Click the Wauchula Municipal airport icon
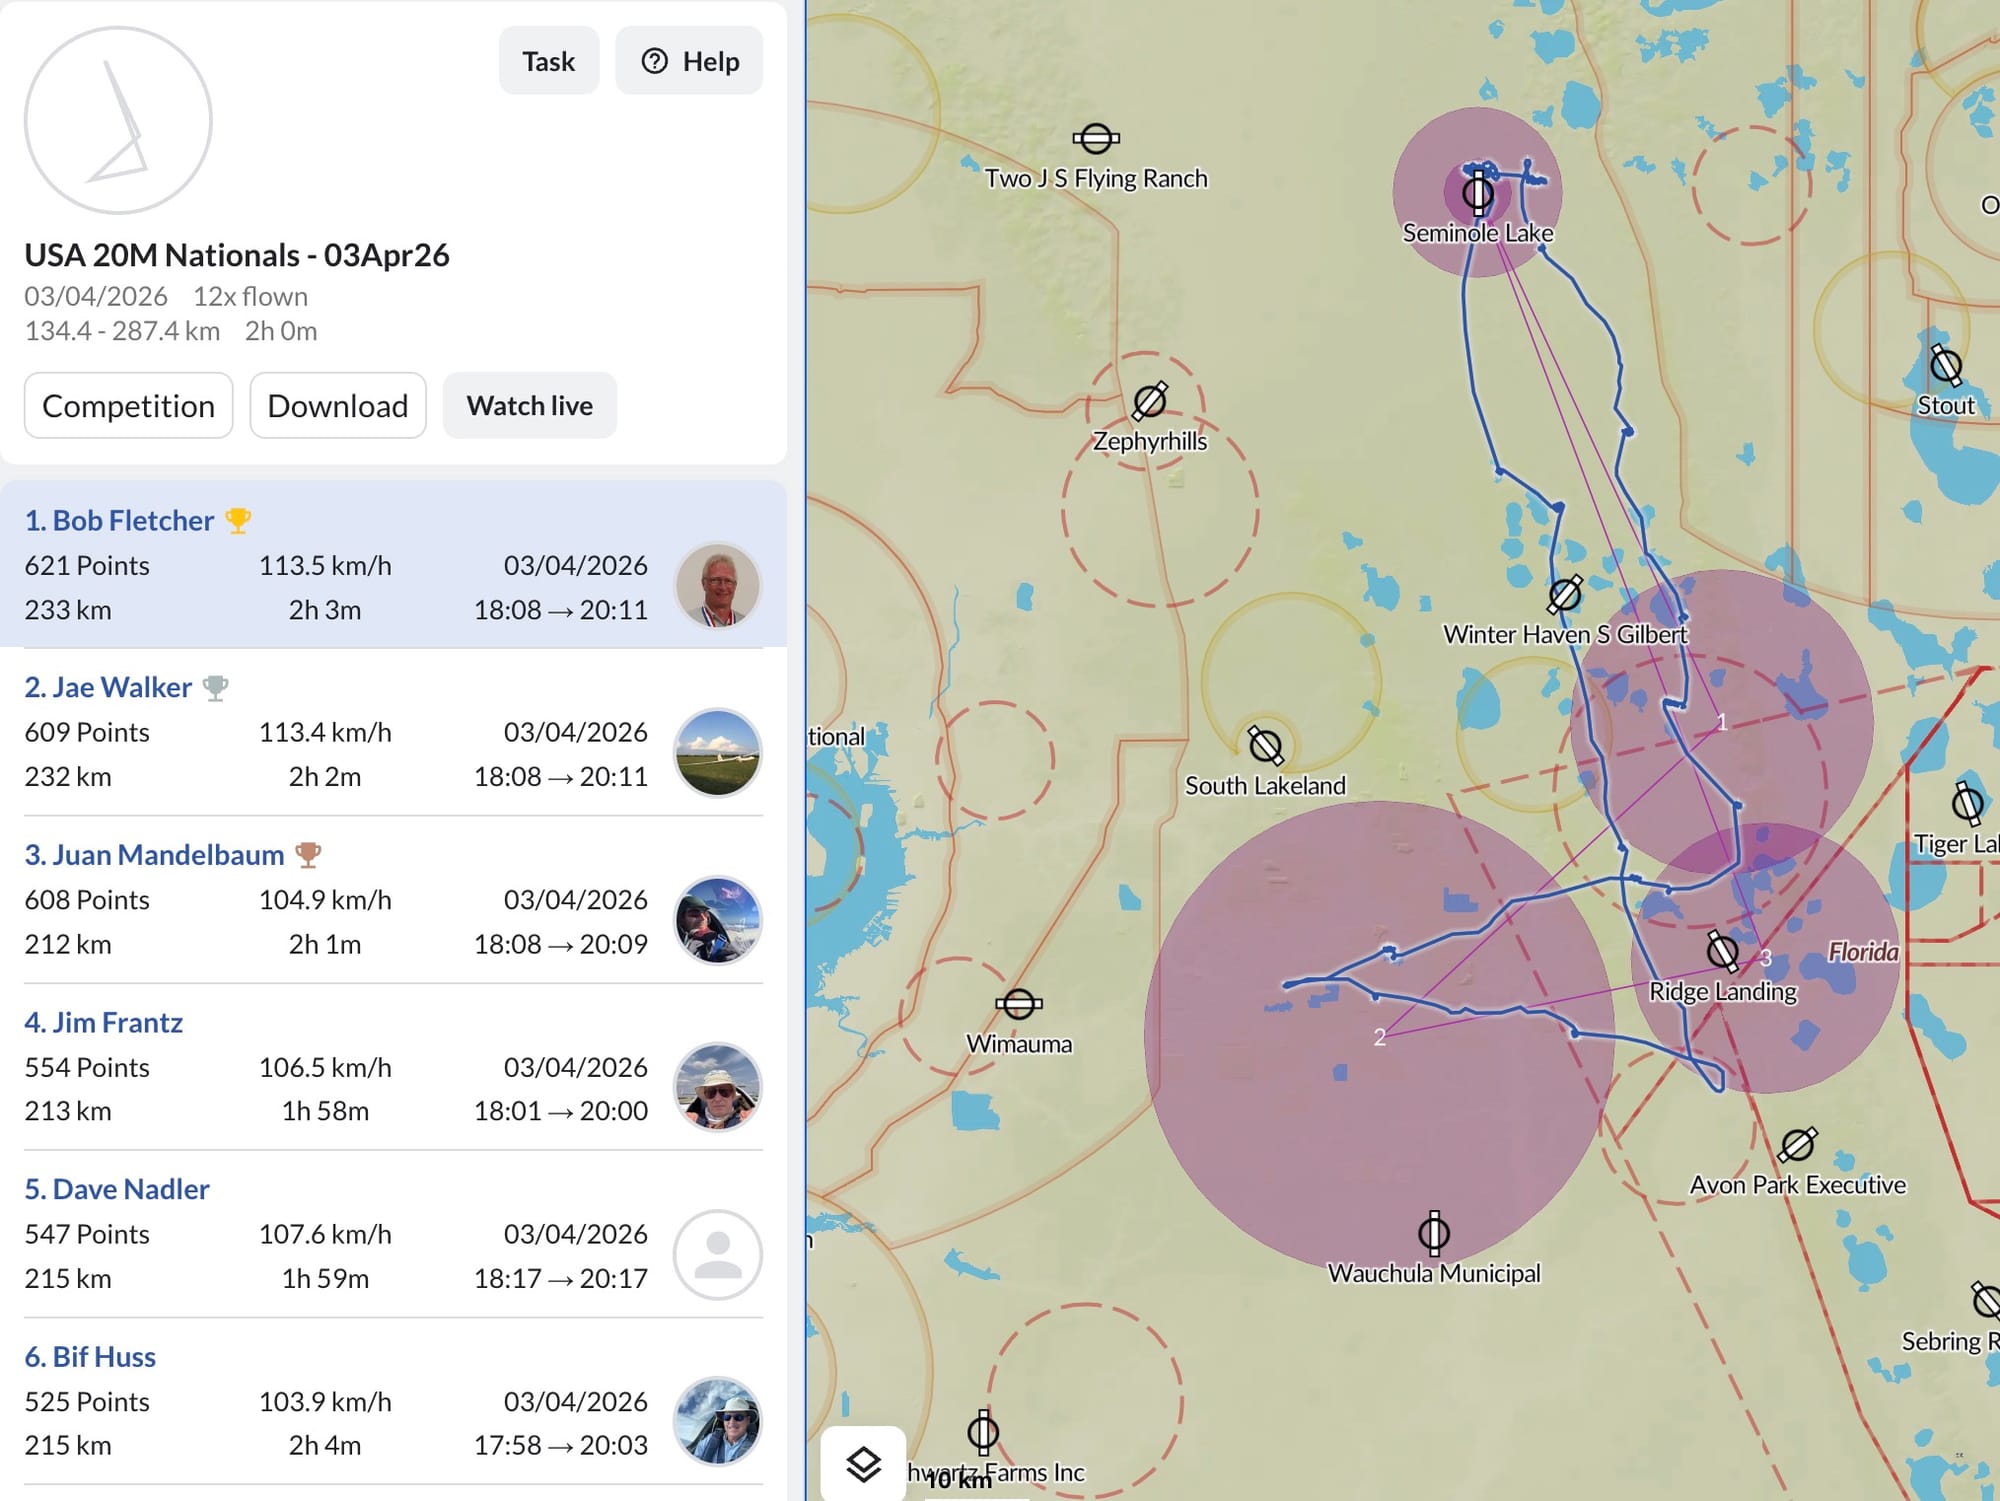The image size is (2000, 1501). (x=1433, y=1233)
